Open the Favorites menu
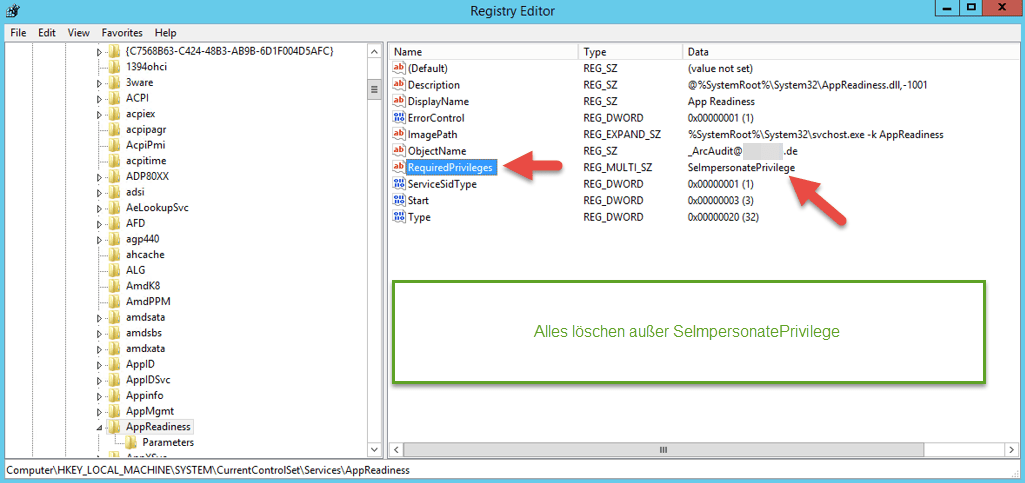The height and width of the screenshot is (483, 1025). (122, 33)
